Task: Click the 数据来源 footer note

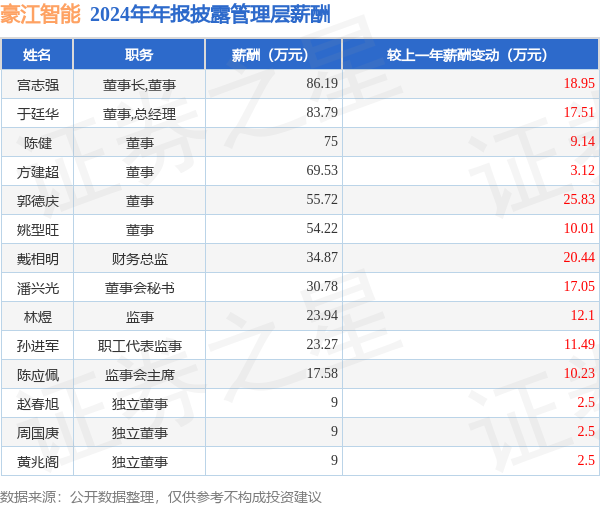Action: (161, 497)
